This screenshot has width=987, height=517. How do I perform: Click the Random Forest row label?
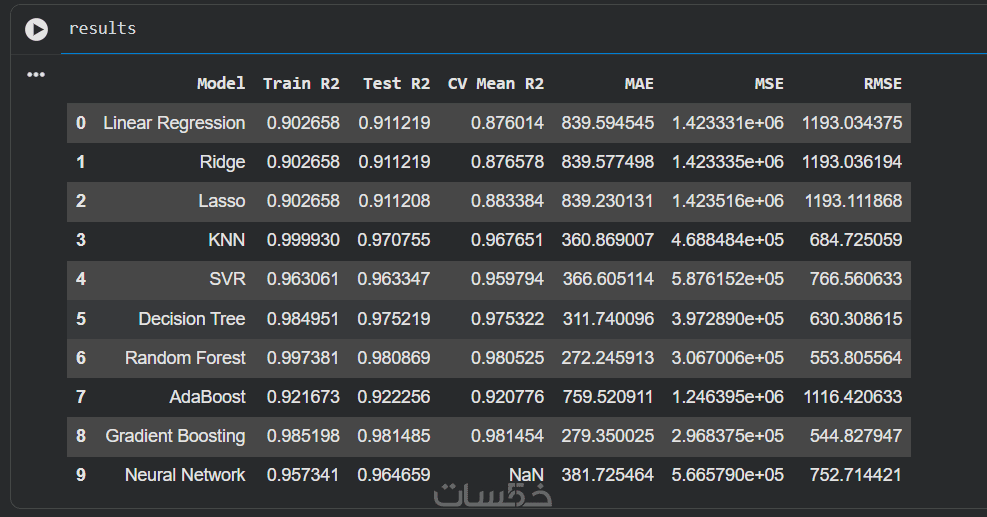[185, 358]
